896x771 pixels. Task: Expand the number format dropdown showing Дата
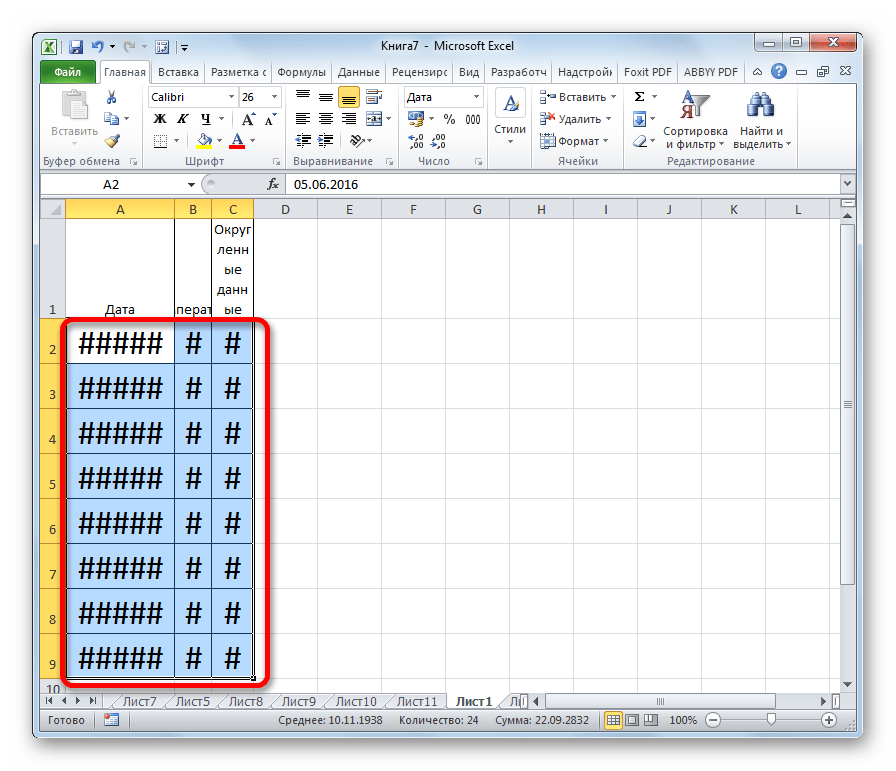476,97
